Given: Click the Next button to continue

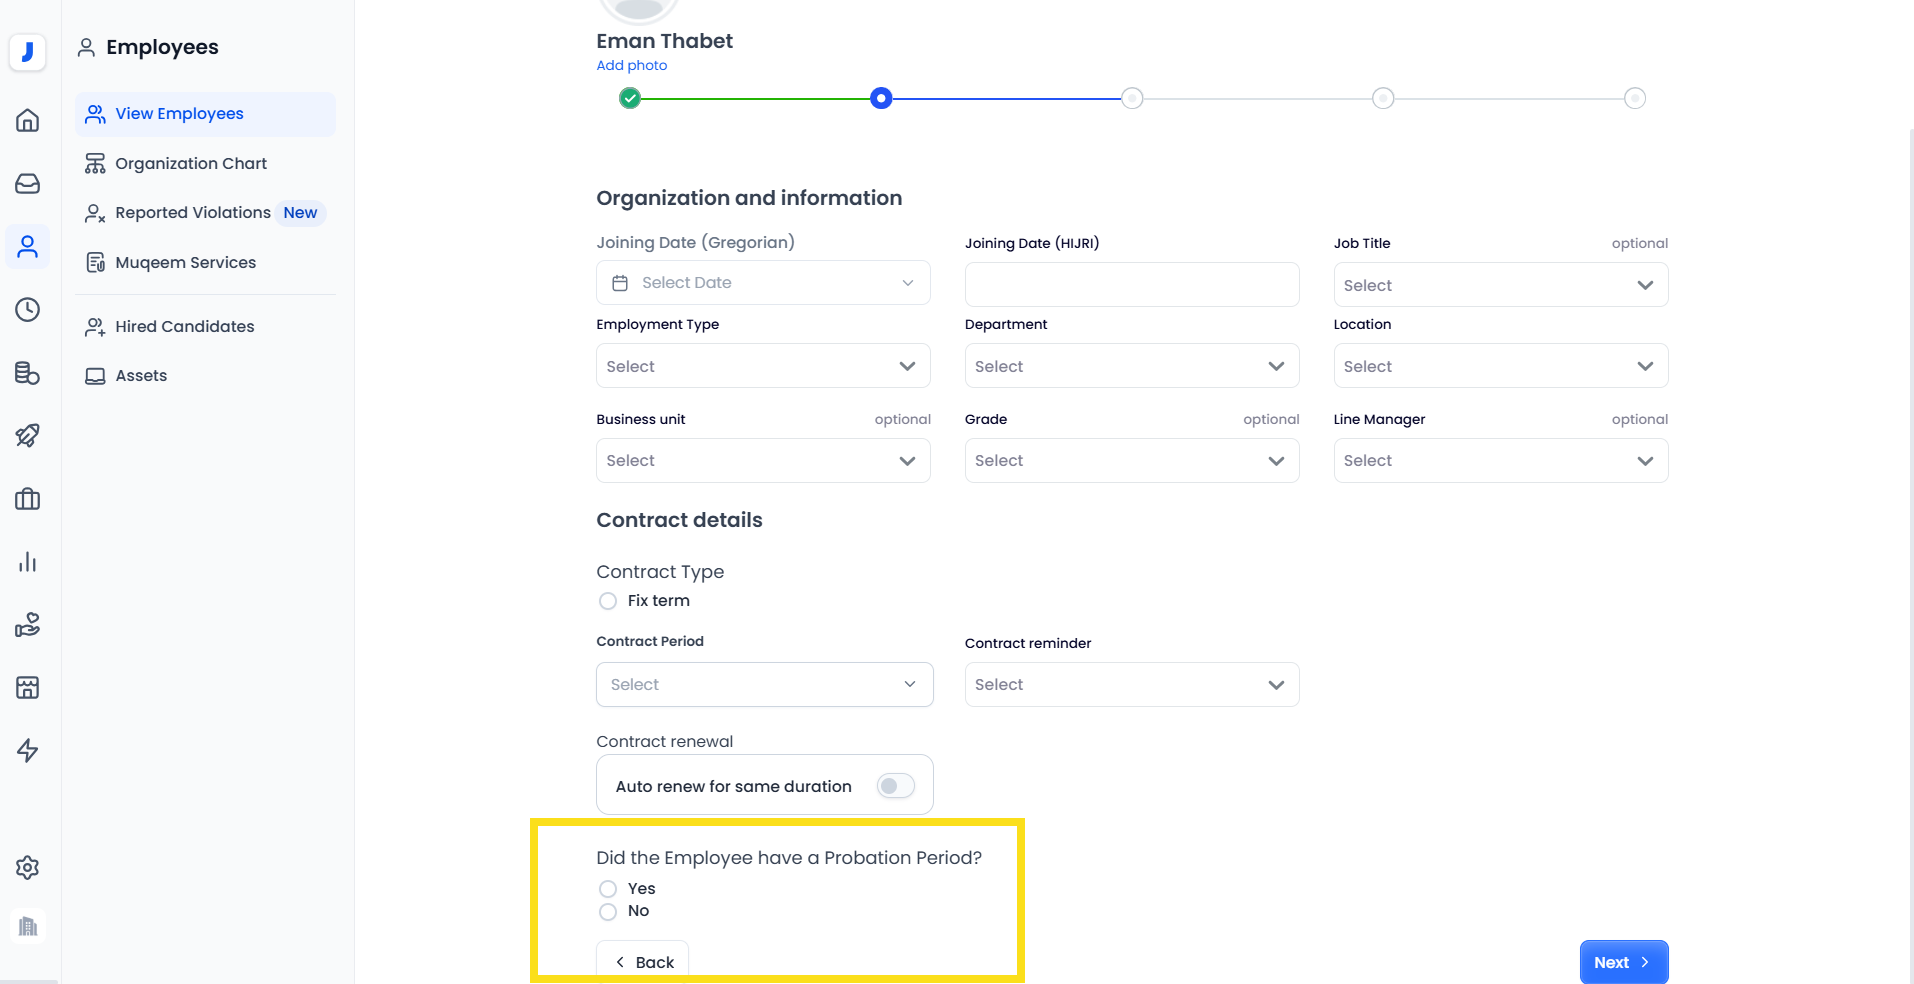Looking at the screenshot, I should pyautogui.click(x=1622, y=961).
